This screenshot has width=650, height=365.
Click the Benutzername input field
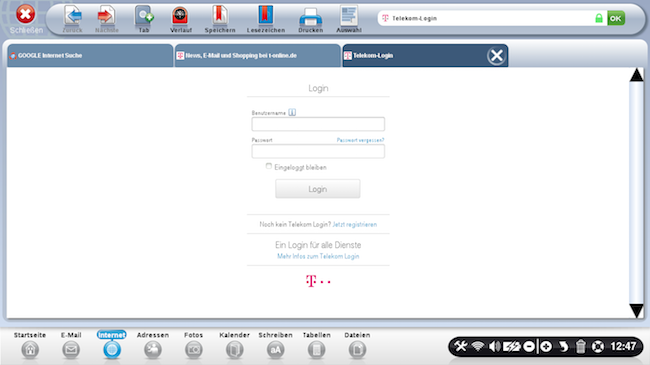tap(318, 124)
